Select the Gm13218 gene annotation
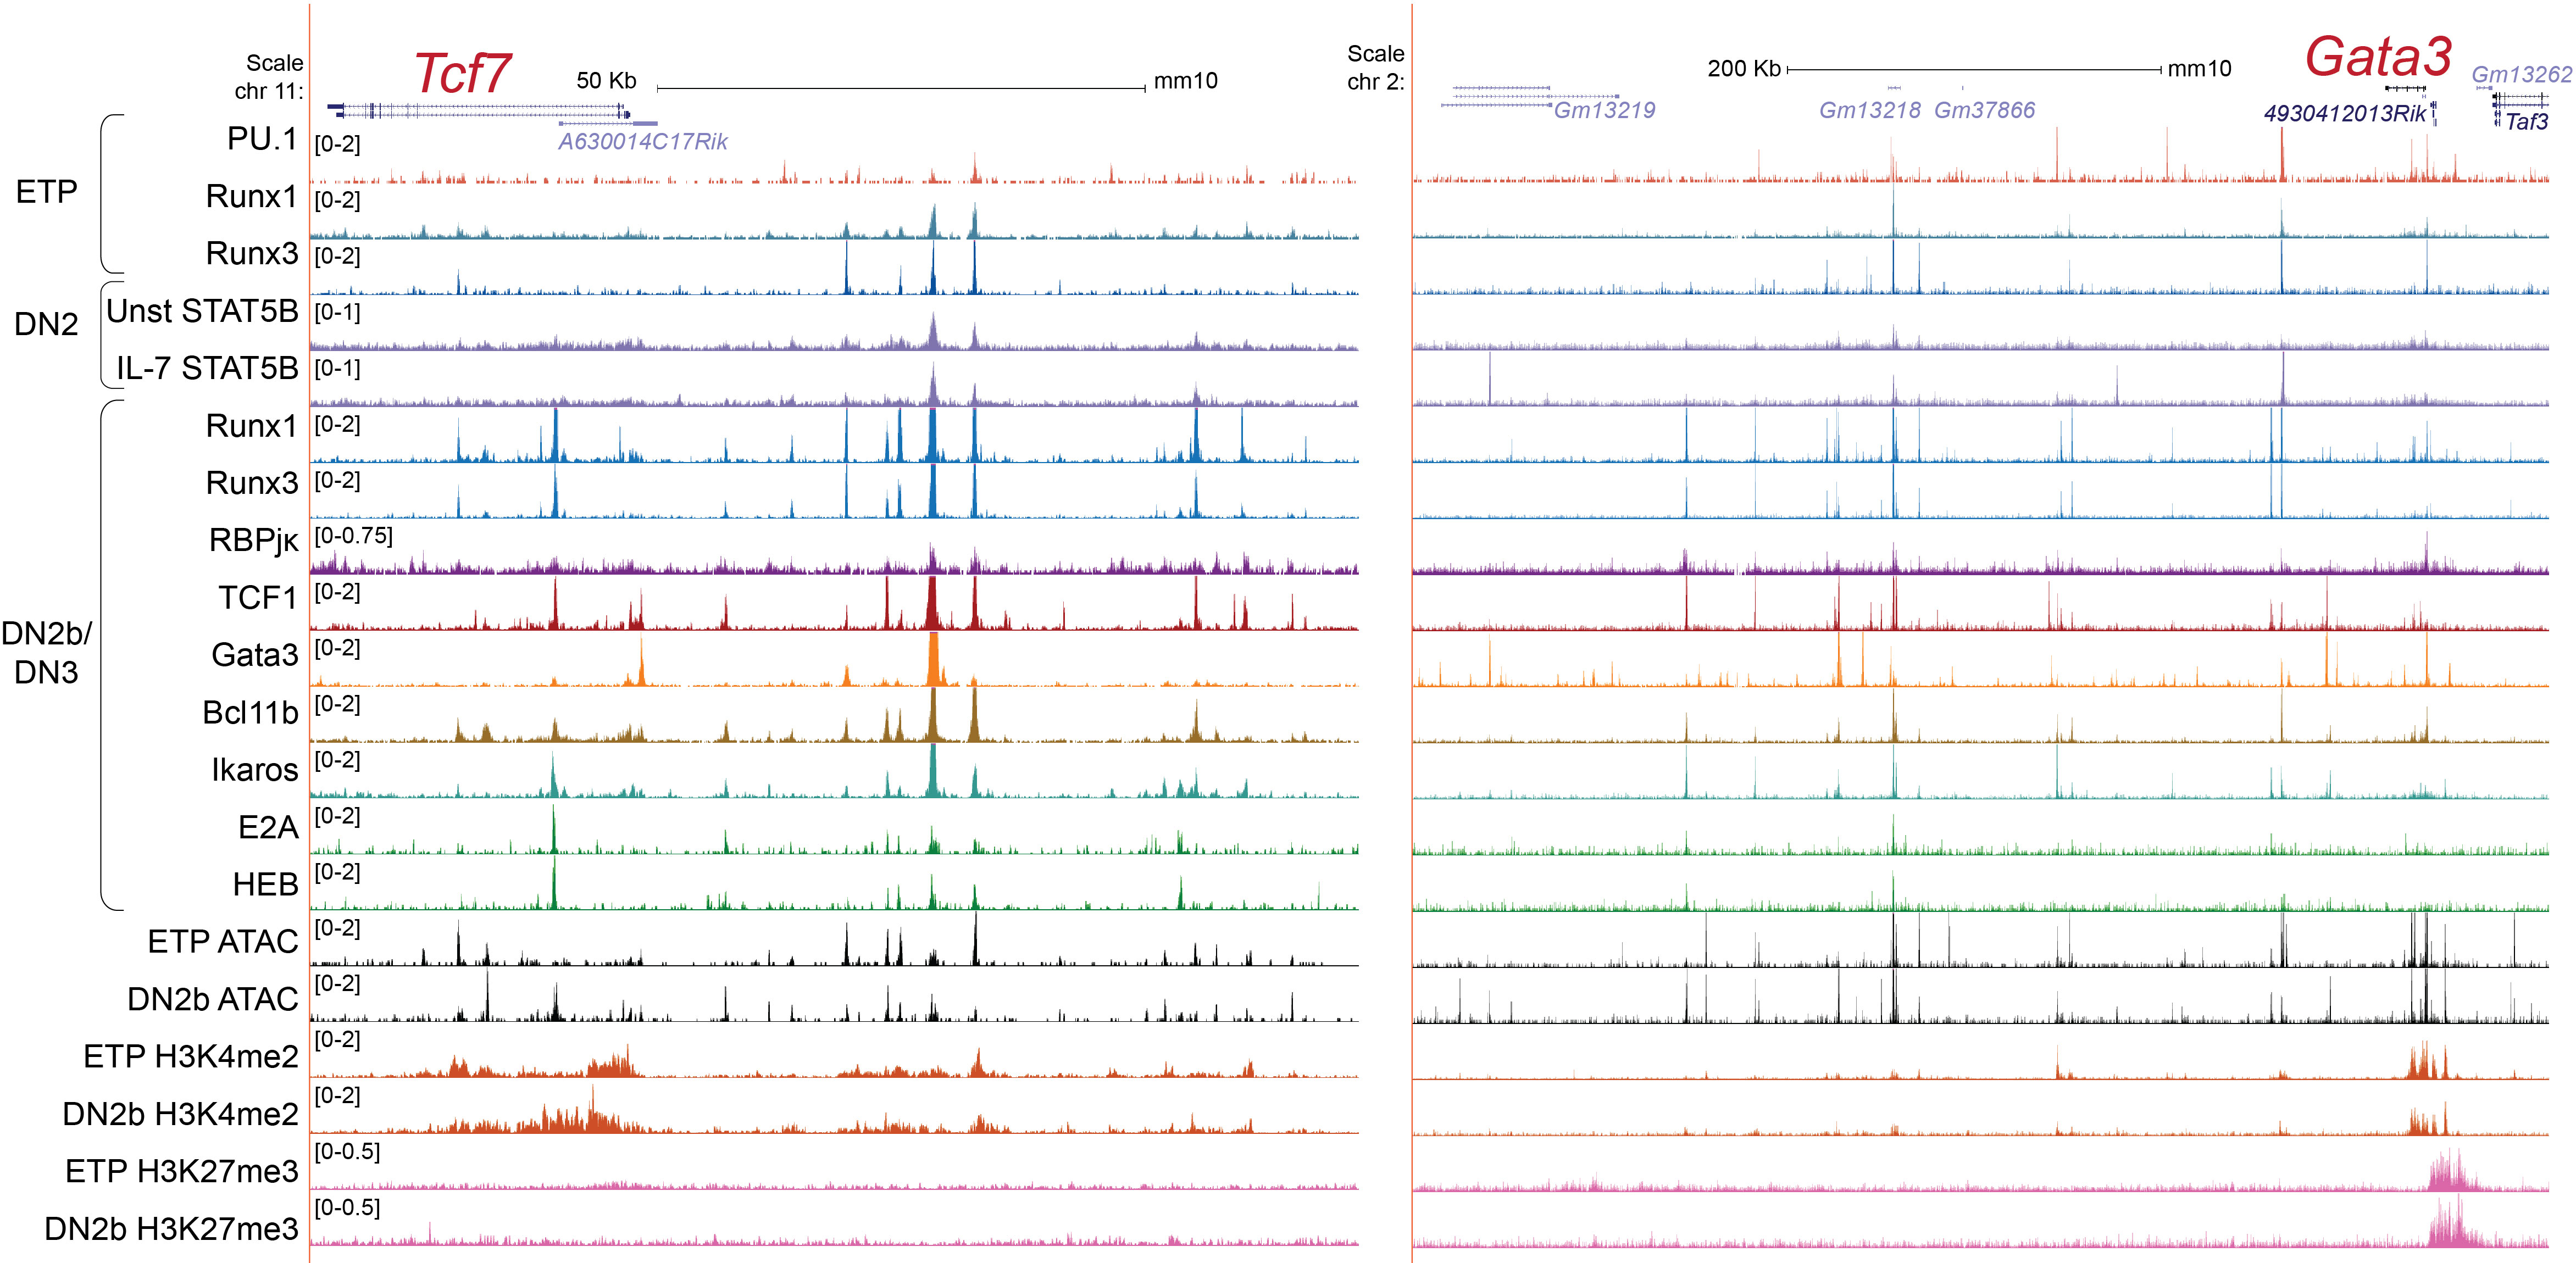Screen dimensions: 2576x1263 pos(1869,110)
